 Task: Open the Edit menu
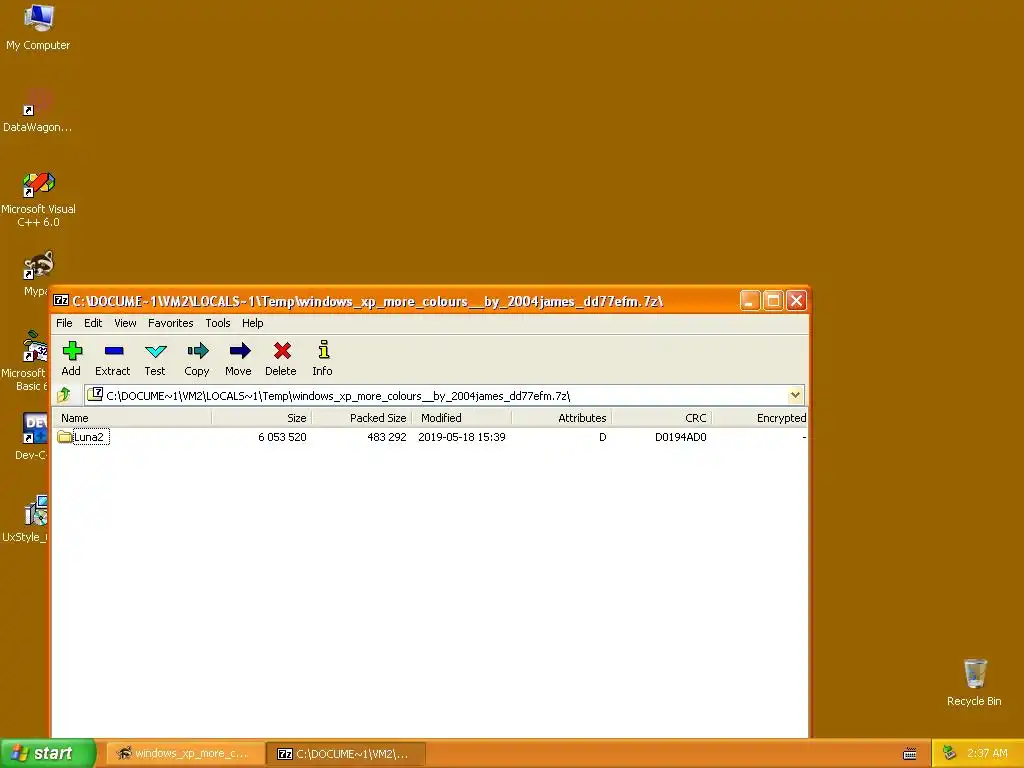tap(93, 323)
